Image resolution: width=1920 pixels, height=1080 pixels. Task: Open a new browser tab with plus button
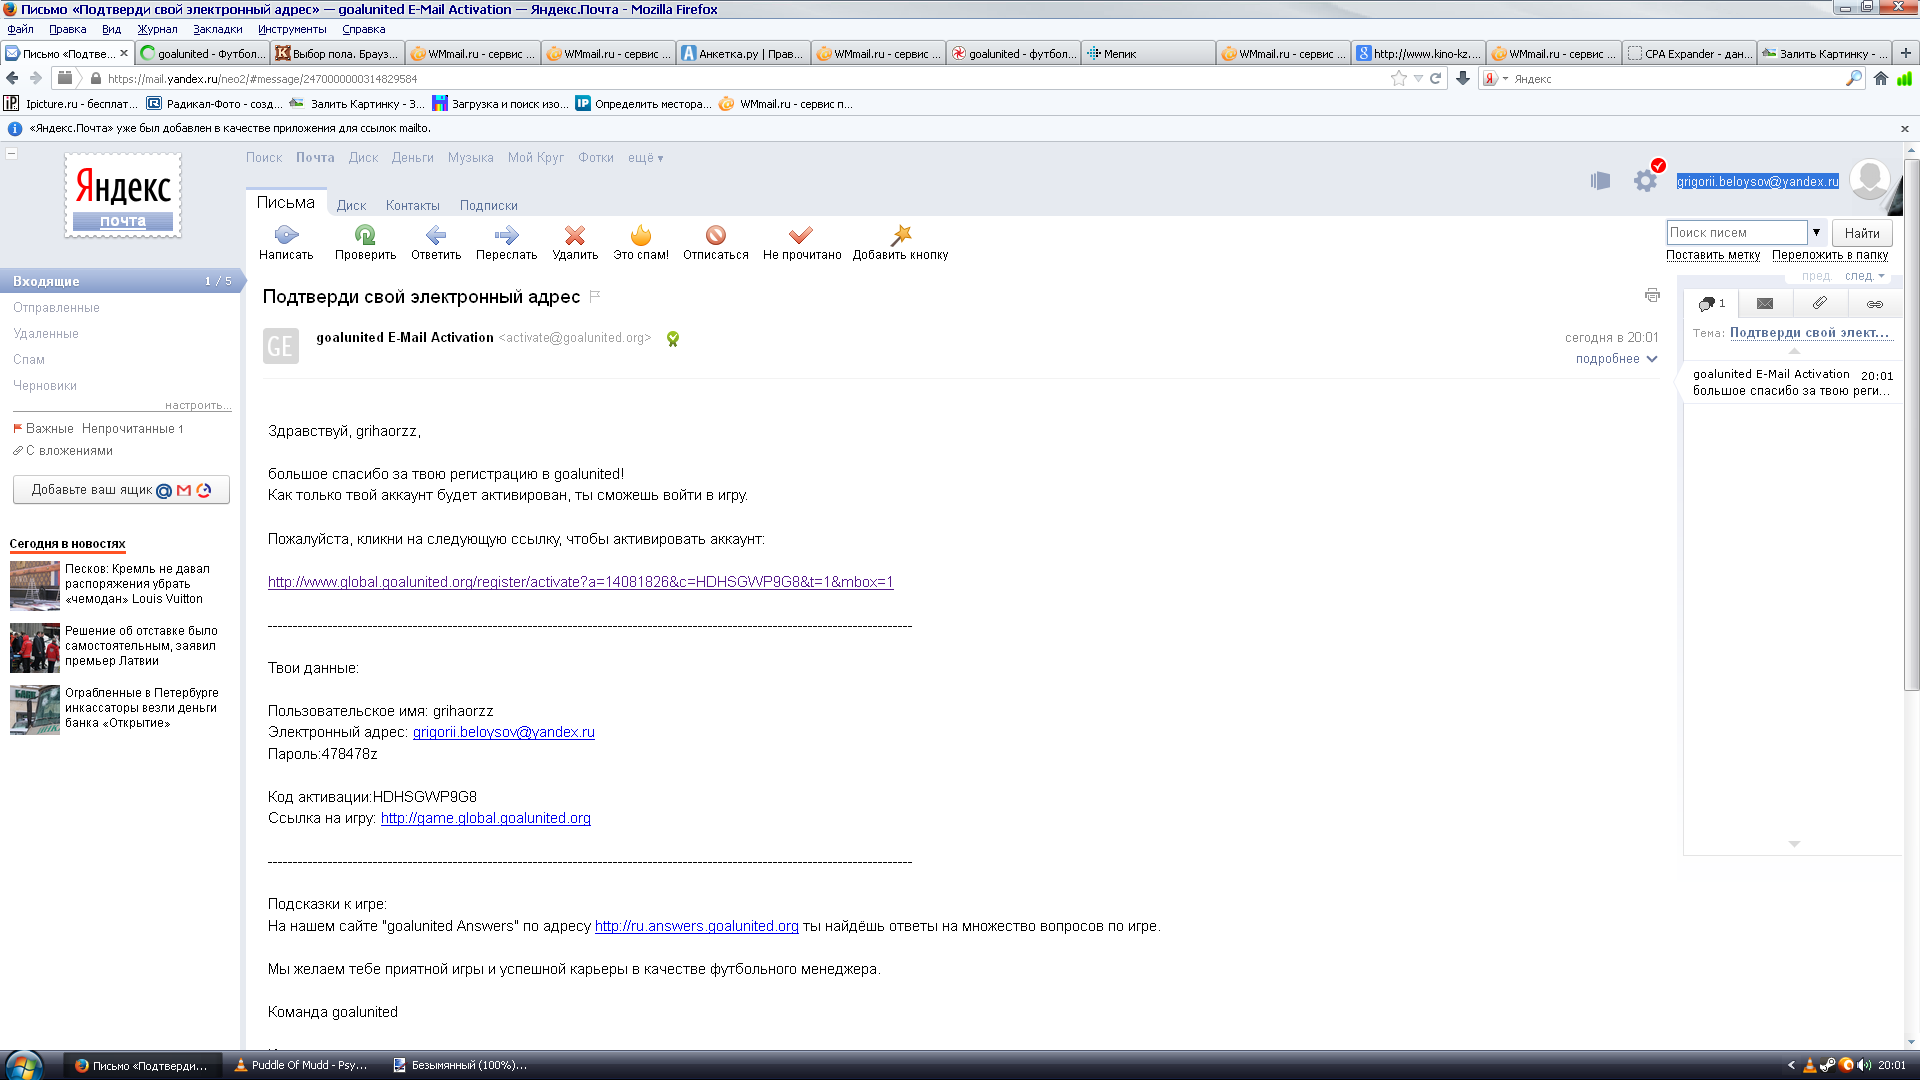tap(1906, 53)
